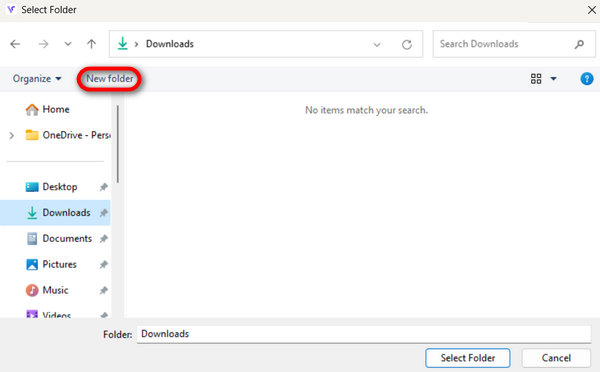Go to Home in the sidebar
The height and width of the screenshot is (372, 600).
47,109
